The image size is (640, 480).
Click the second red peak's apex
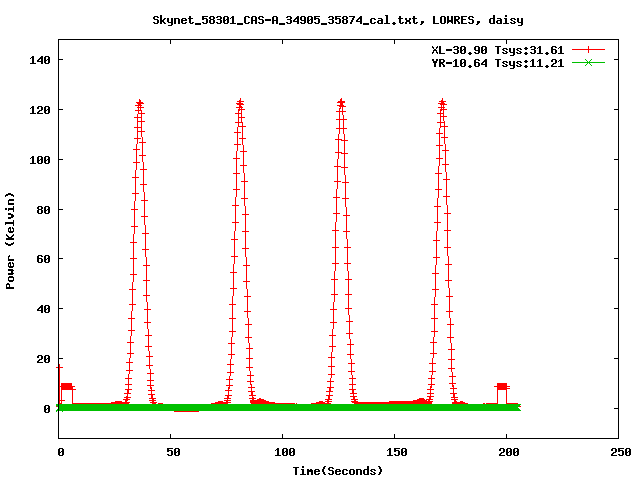point(240,102)
